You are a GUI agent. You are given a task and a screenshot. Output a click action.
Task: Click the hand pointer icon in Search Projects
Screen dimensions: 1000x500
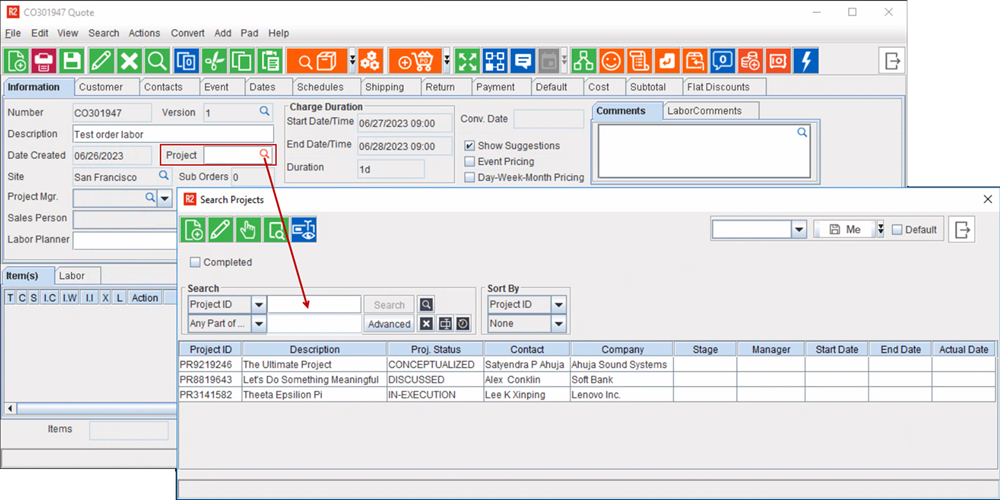[248, 230]
